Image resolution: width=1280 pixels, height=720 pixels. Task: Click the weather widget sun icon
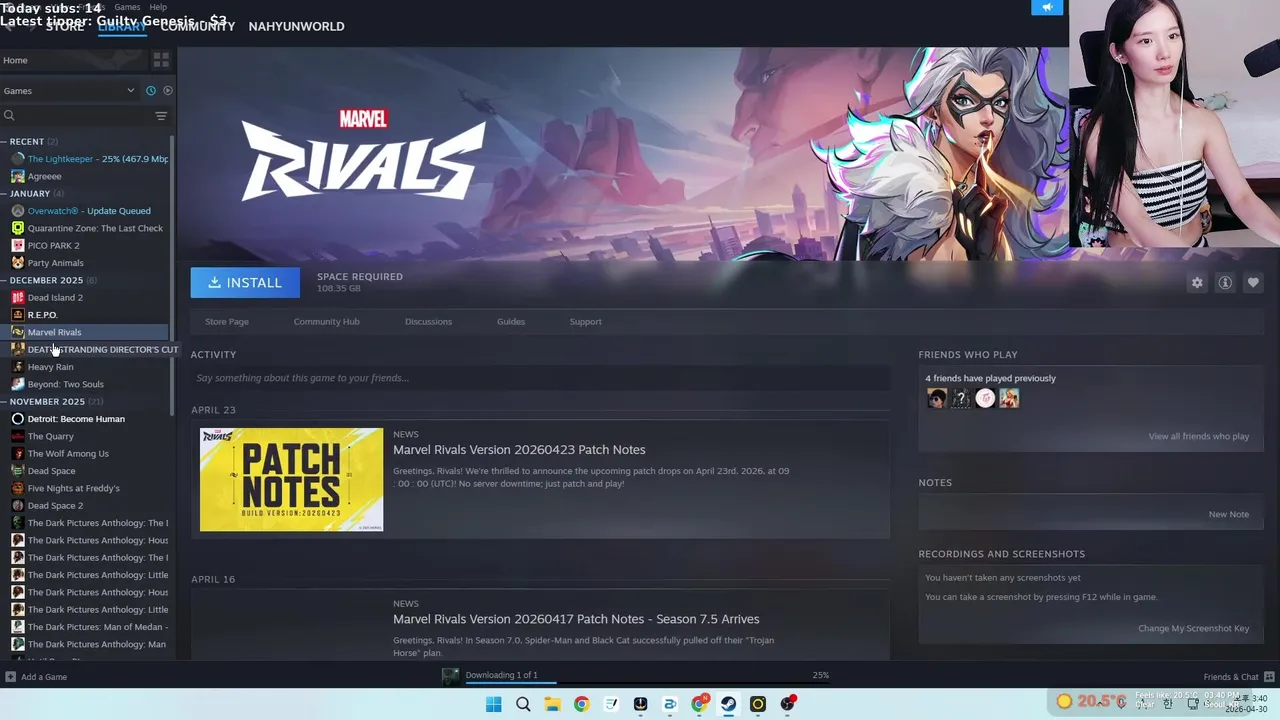(x=1064, y=702)
